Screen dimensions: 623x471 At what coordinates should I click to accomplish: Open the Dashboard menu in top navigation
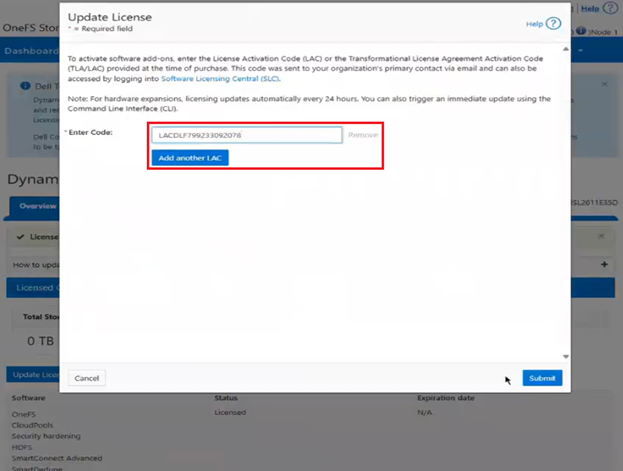tap(28, 50)
